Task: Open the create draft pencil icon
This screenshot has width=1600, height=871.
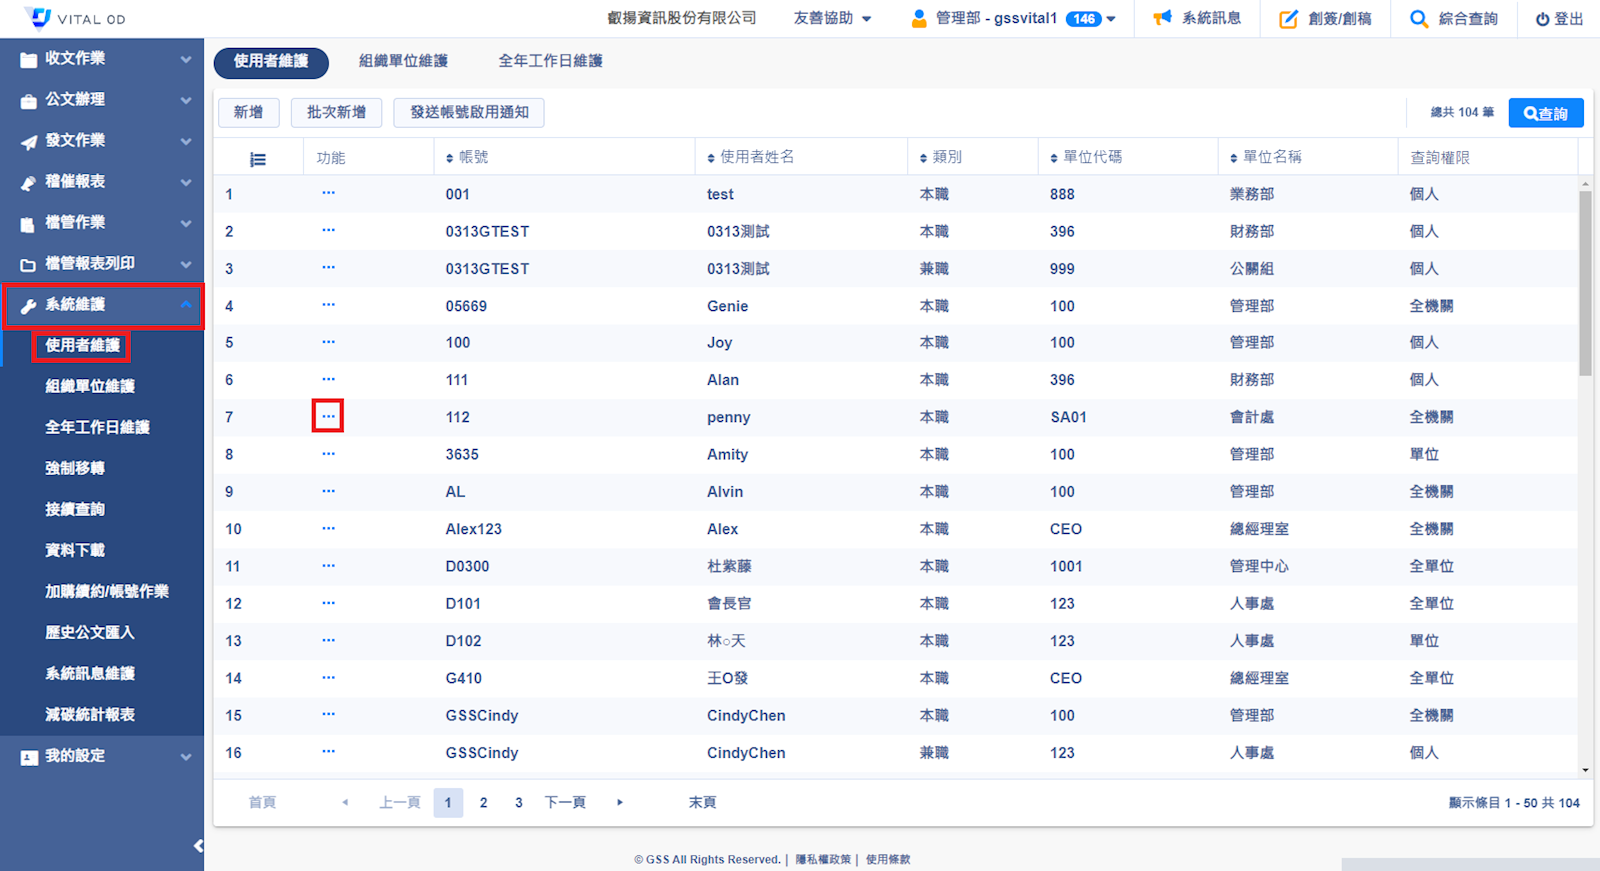Action: click(1289, 18)
